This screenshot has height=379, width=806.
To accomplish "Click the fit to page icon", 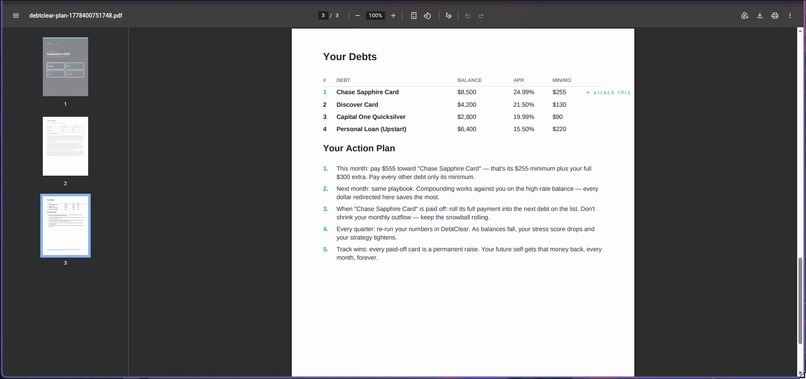I will coord(414,15).
